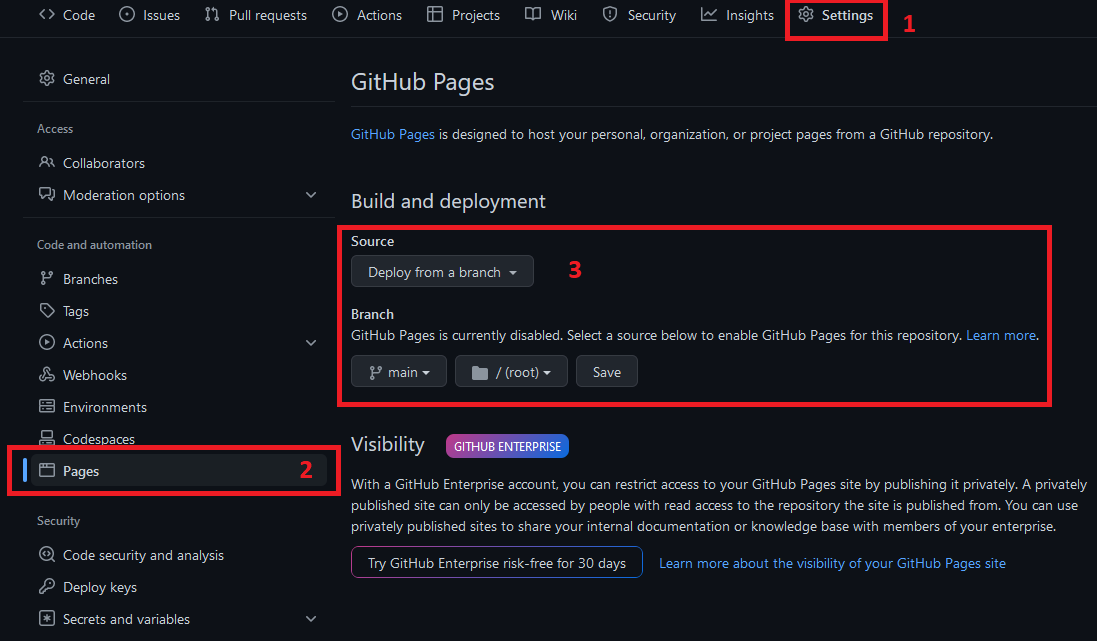Image resolution: width=1097 pixels, height=641 pixels.
Task: Go to the Pull requests tab
Action: pos(256,15)
